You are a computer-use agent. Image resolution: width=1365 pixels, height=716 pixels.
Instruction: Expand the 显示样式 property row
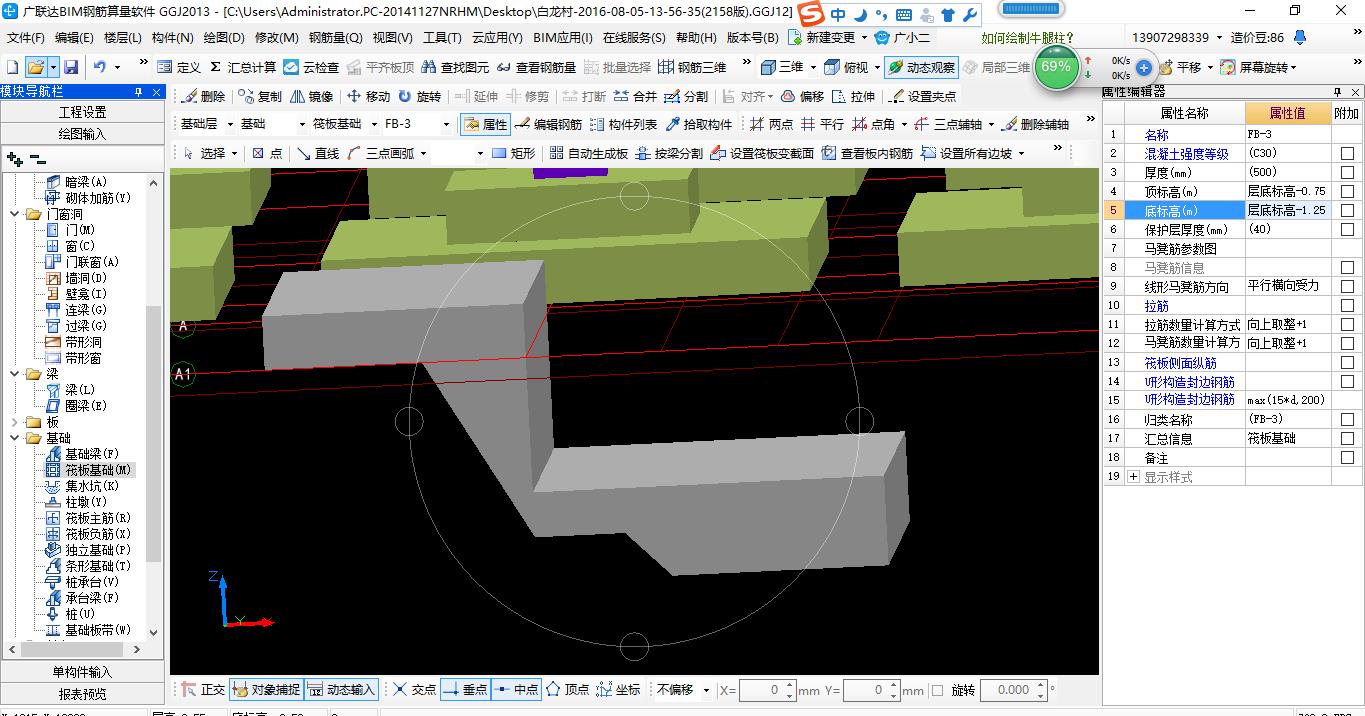pyautogui.click(x=1134, y=477)
